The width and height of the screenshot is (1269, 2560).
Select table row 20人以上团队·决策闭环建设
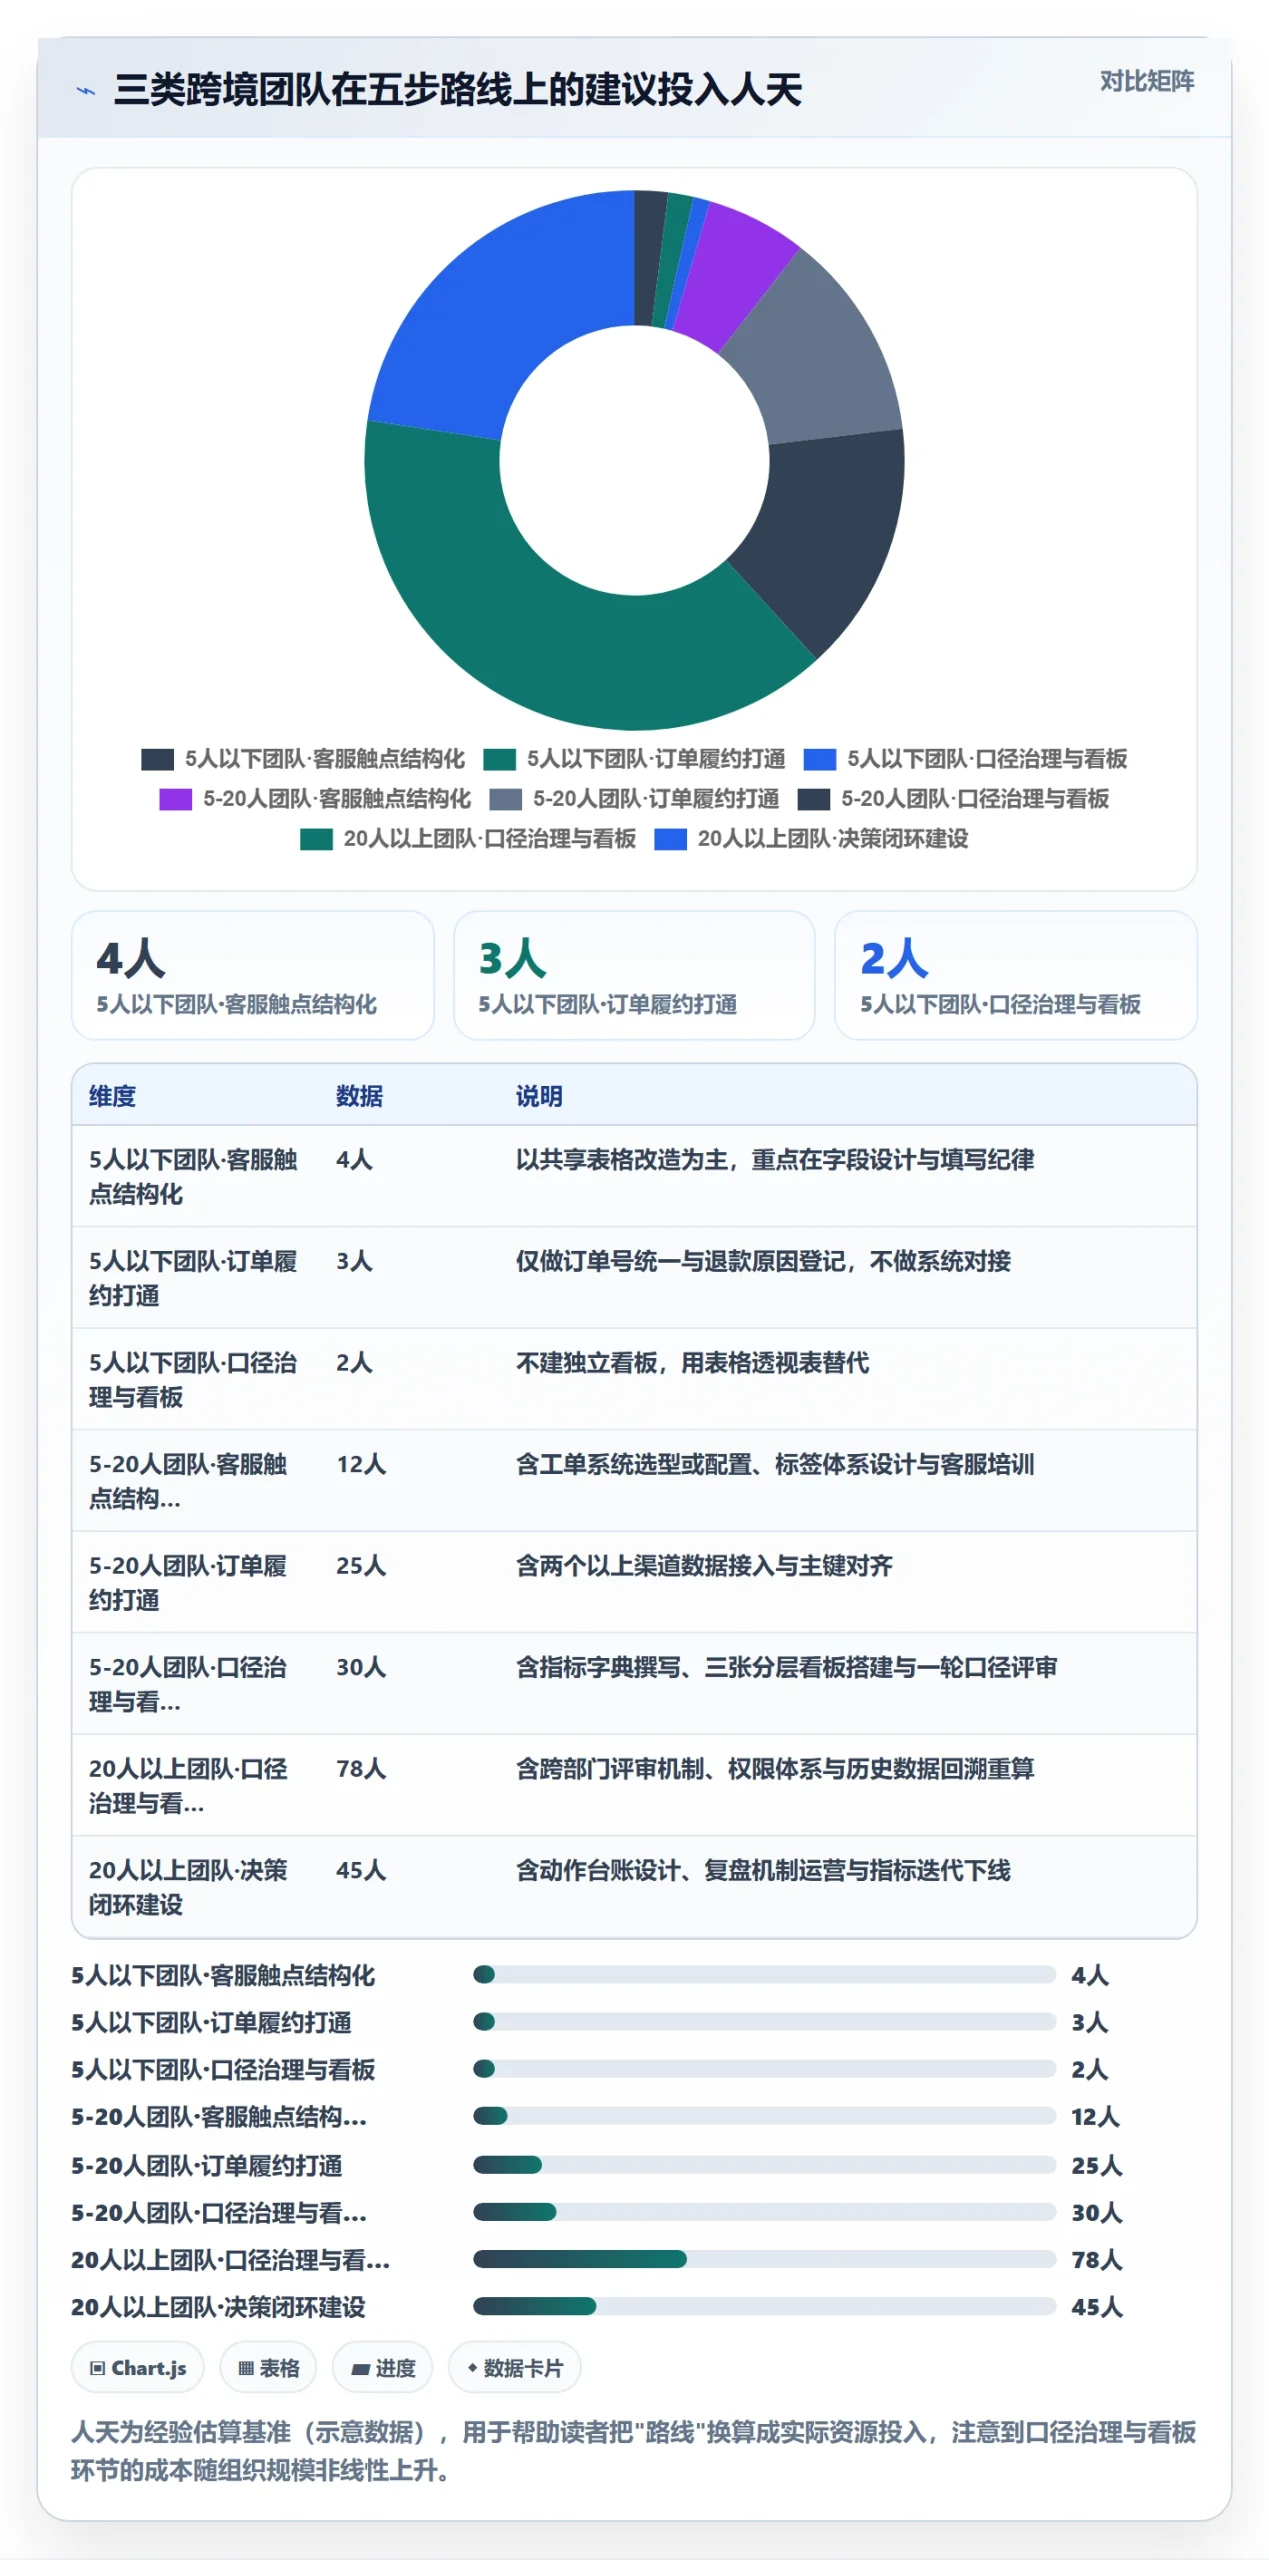pyautogui.click(x=634, y=1886)
